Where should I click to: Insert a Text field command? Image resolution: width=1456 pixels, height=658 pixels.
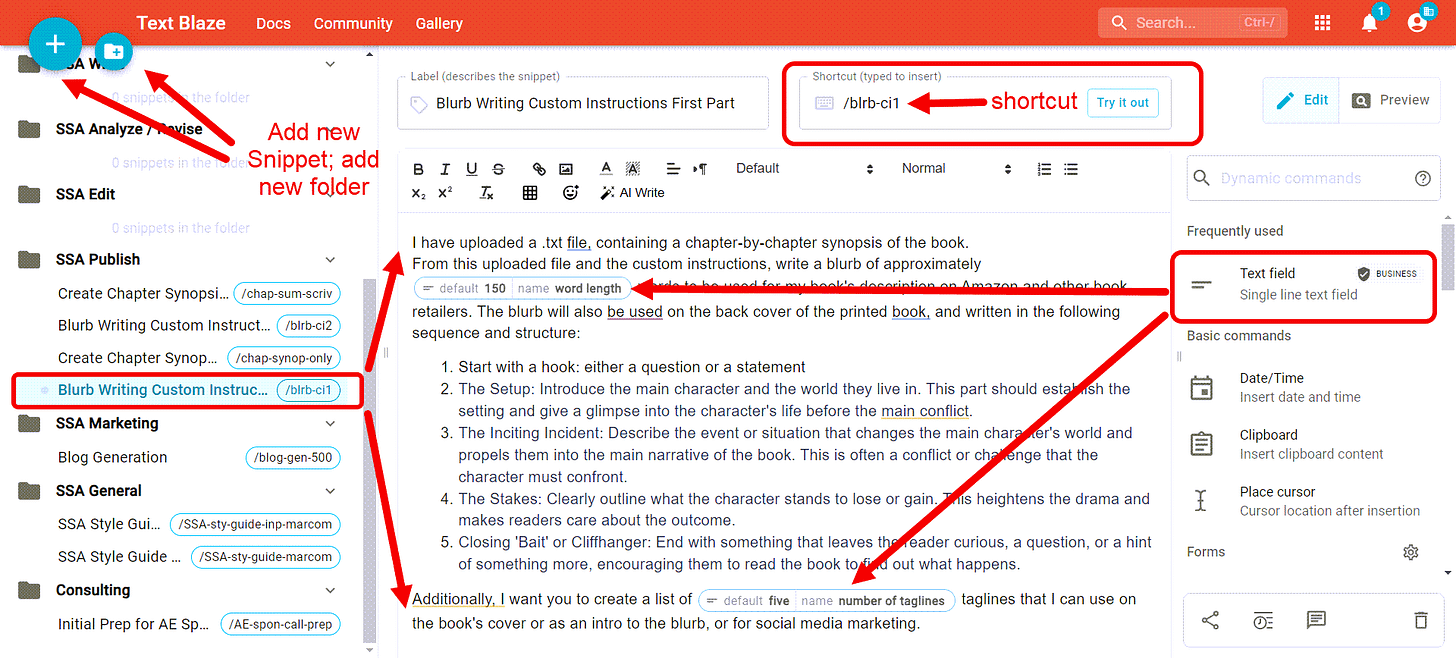point(1304,284)
